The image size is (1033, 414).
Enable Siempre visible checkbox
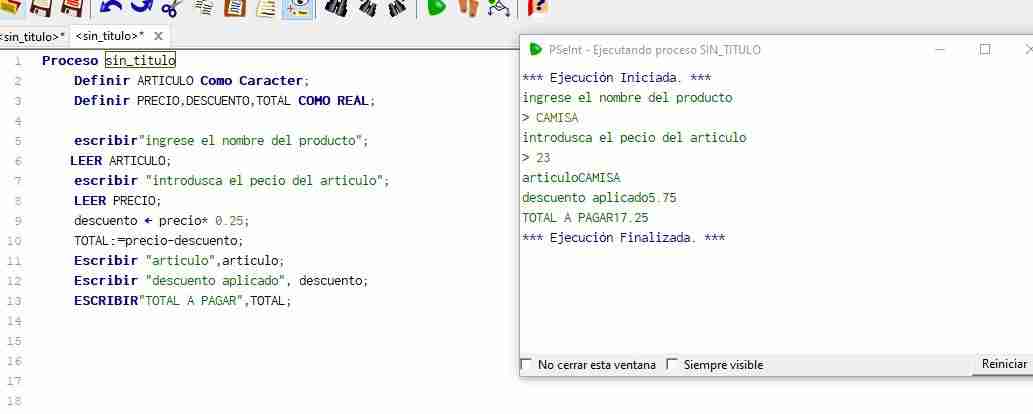point(671,364)
